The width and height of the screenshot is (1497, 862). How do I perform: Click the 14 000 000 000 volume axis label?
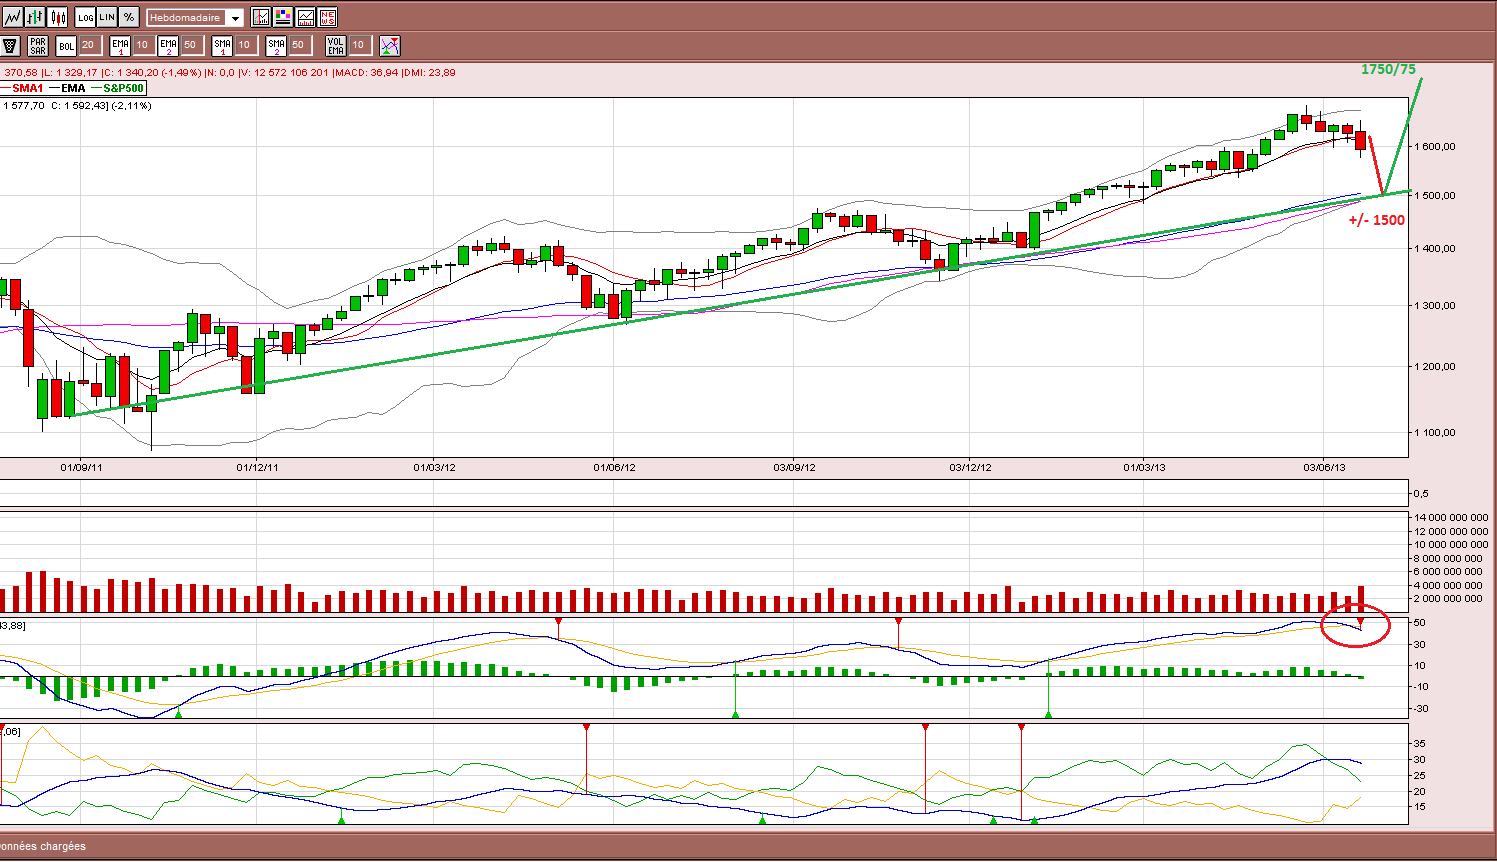point(1451,517)
